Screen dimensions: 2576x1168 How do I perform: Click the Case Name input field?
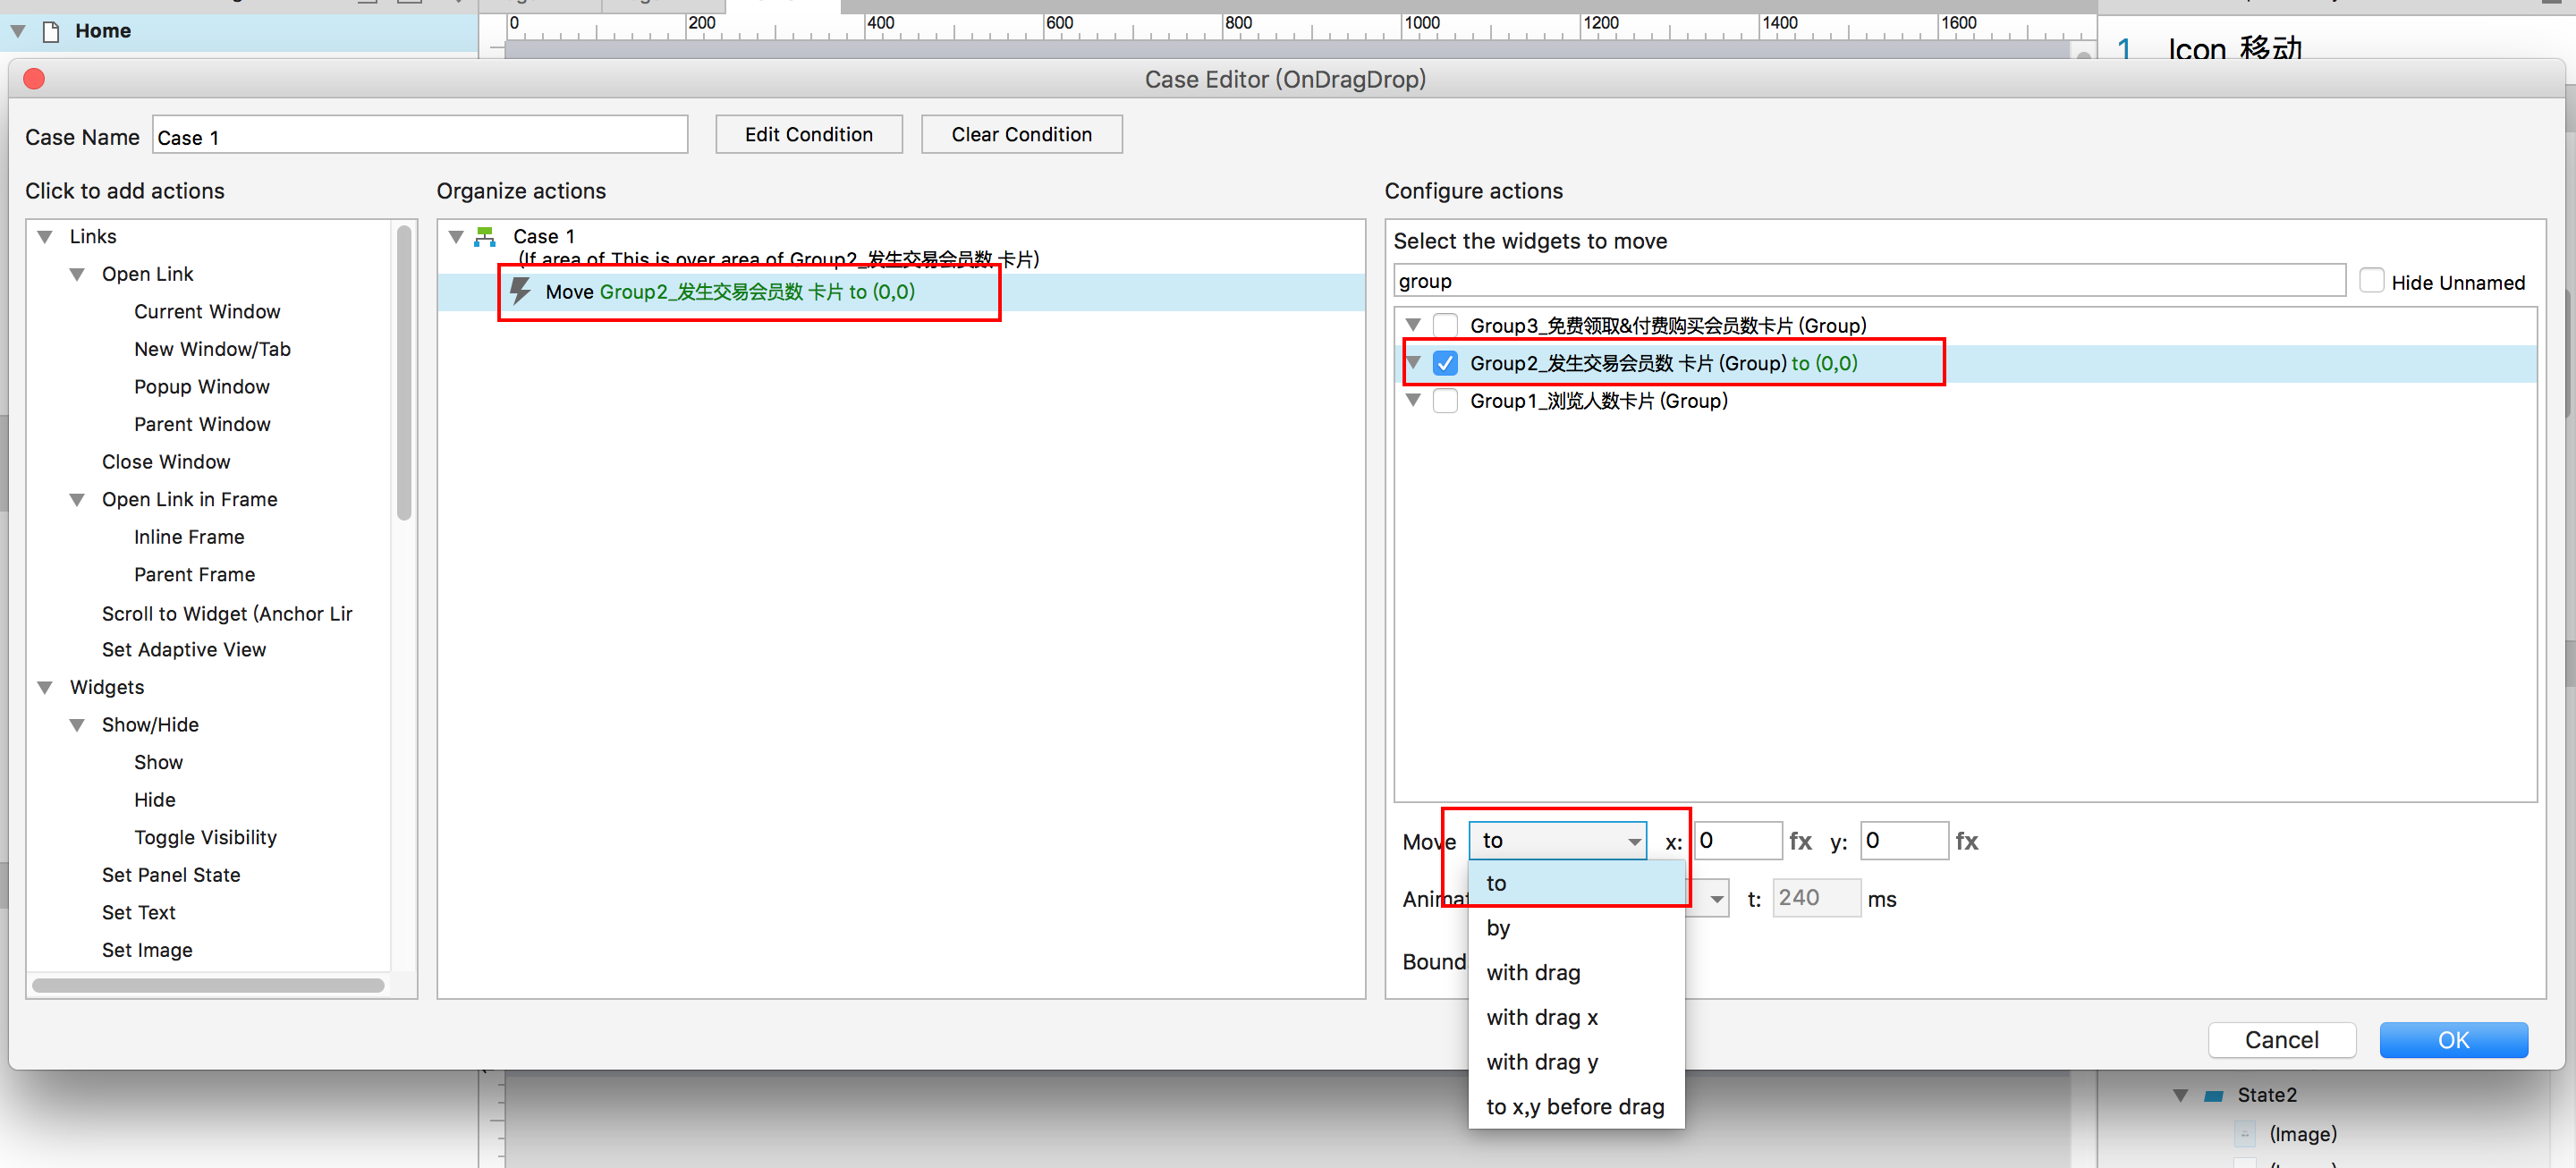click(x=420, y=136)
